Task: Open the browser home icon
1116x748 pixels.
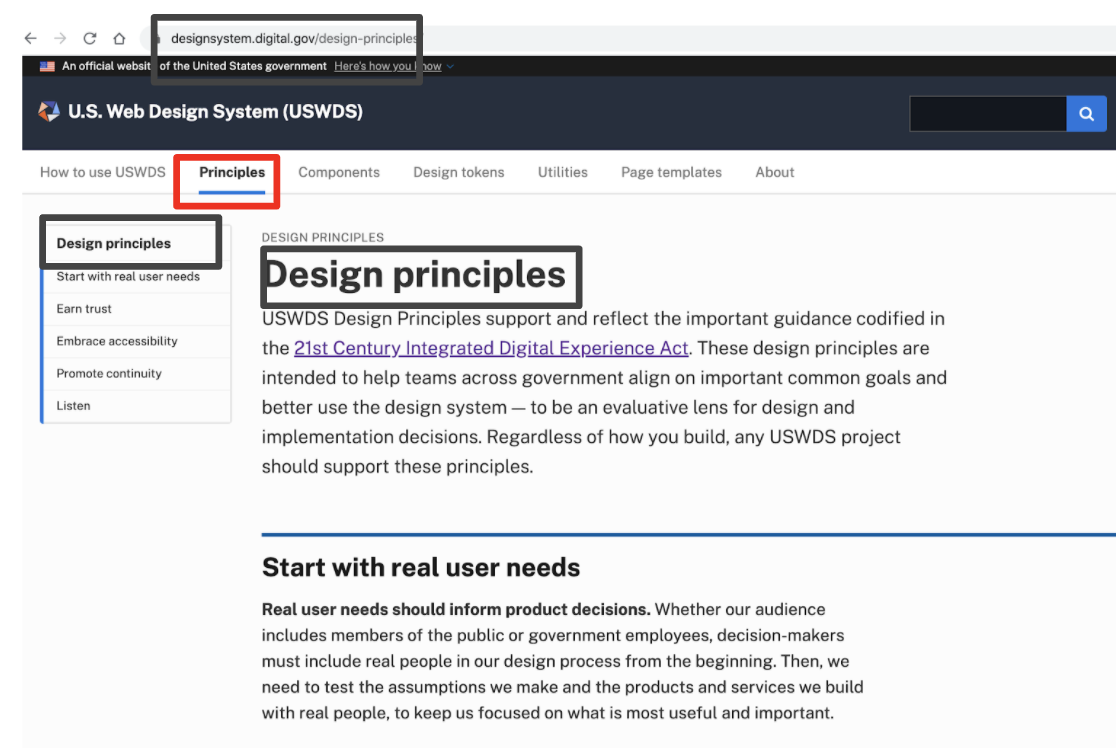Action: click(120, 38)
